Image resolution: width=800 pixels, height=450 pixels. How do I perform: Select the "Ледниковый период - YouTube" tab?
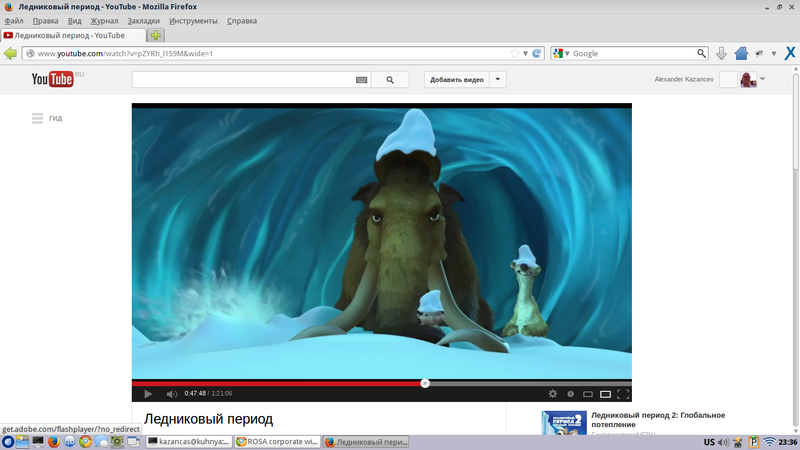pos(73,35)
